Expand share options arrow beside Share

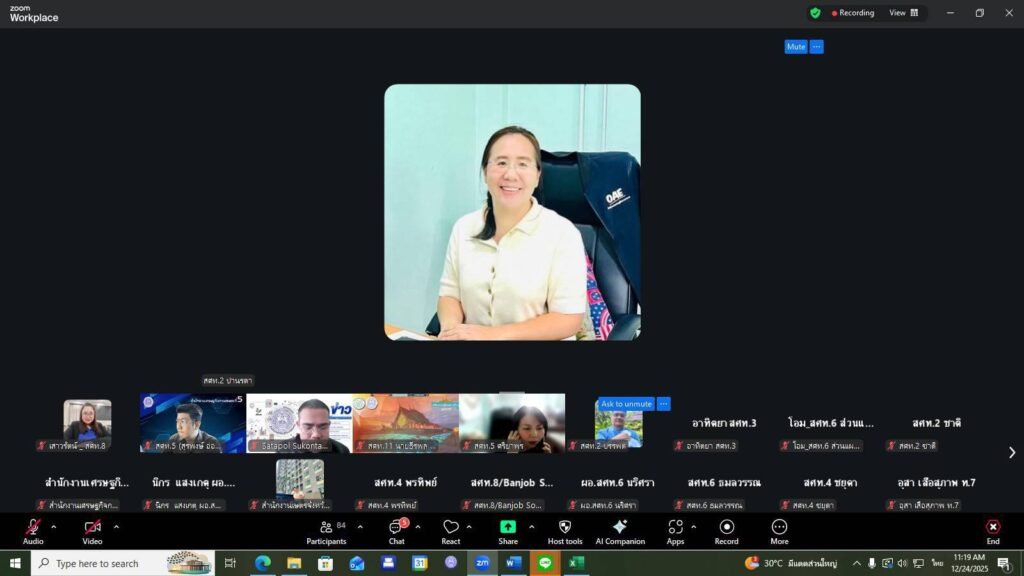point(531,527)
